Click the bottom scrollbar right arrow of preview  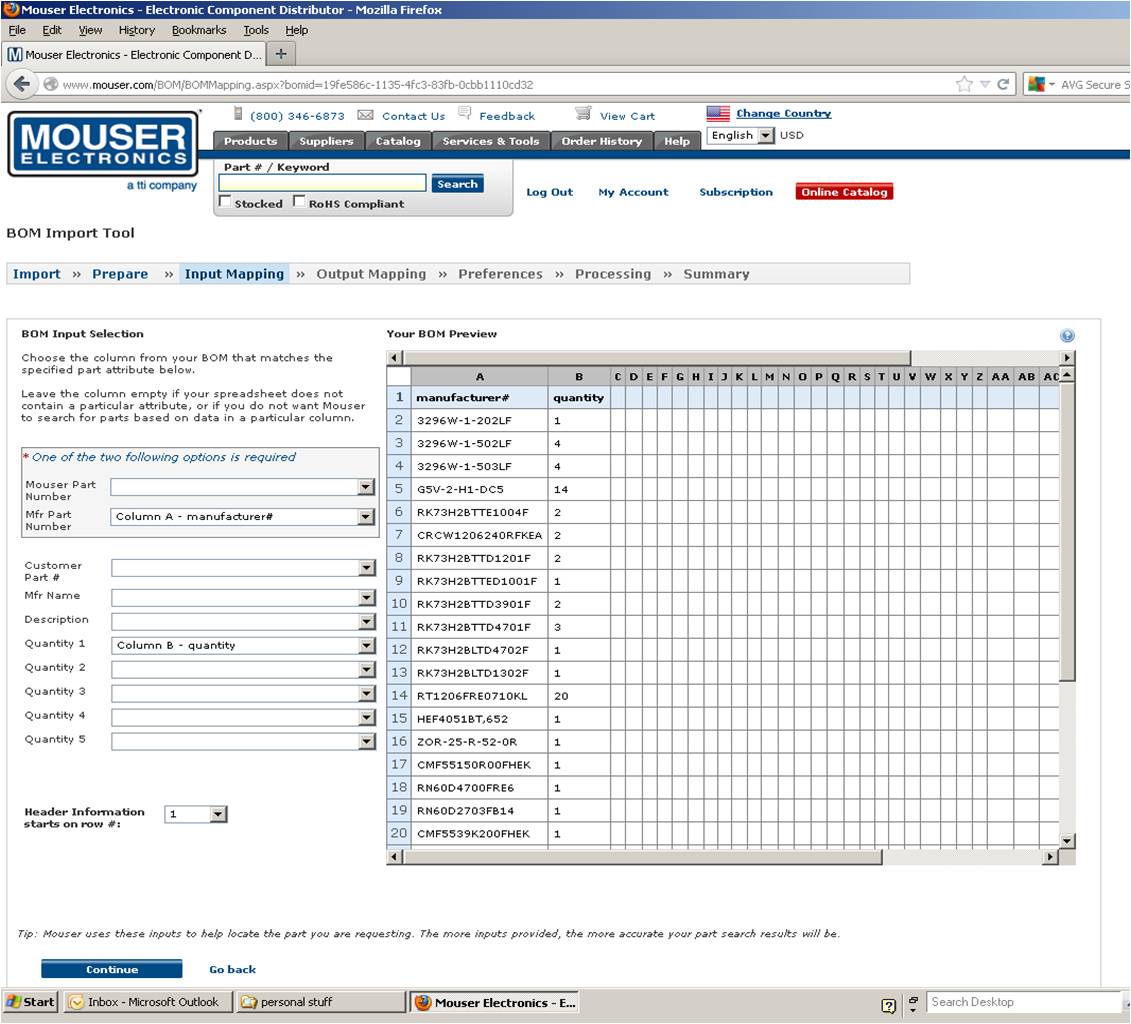click(x=1050, y=857)
